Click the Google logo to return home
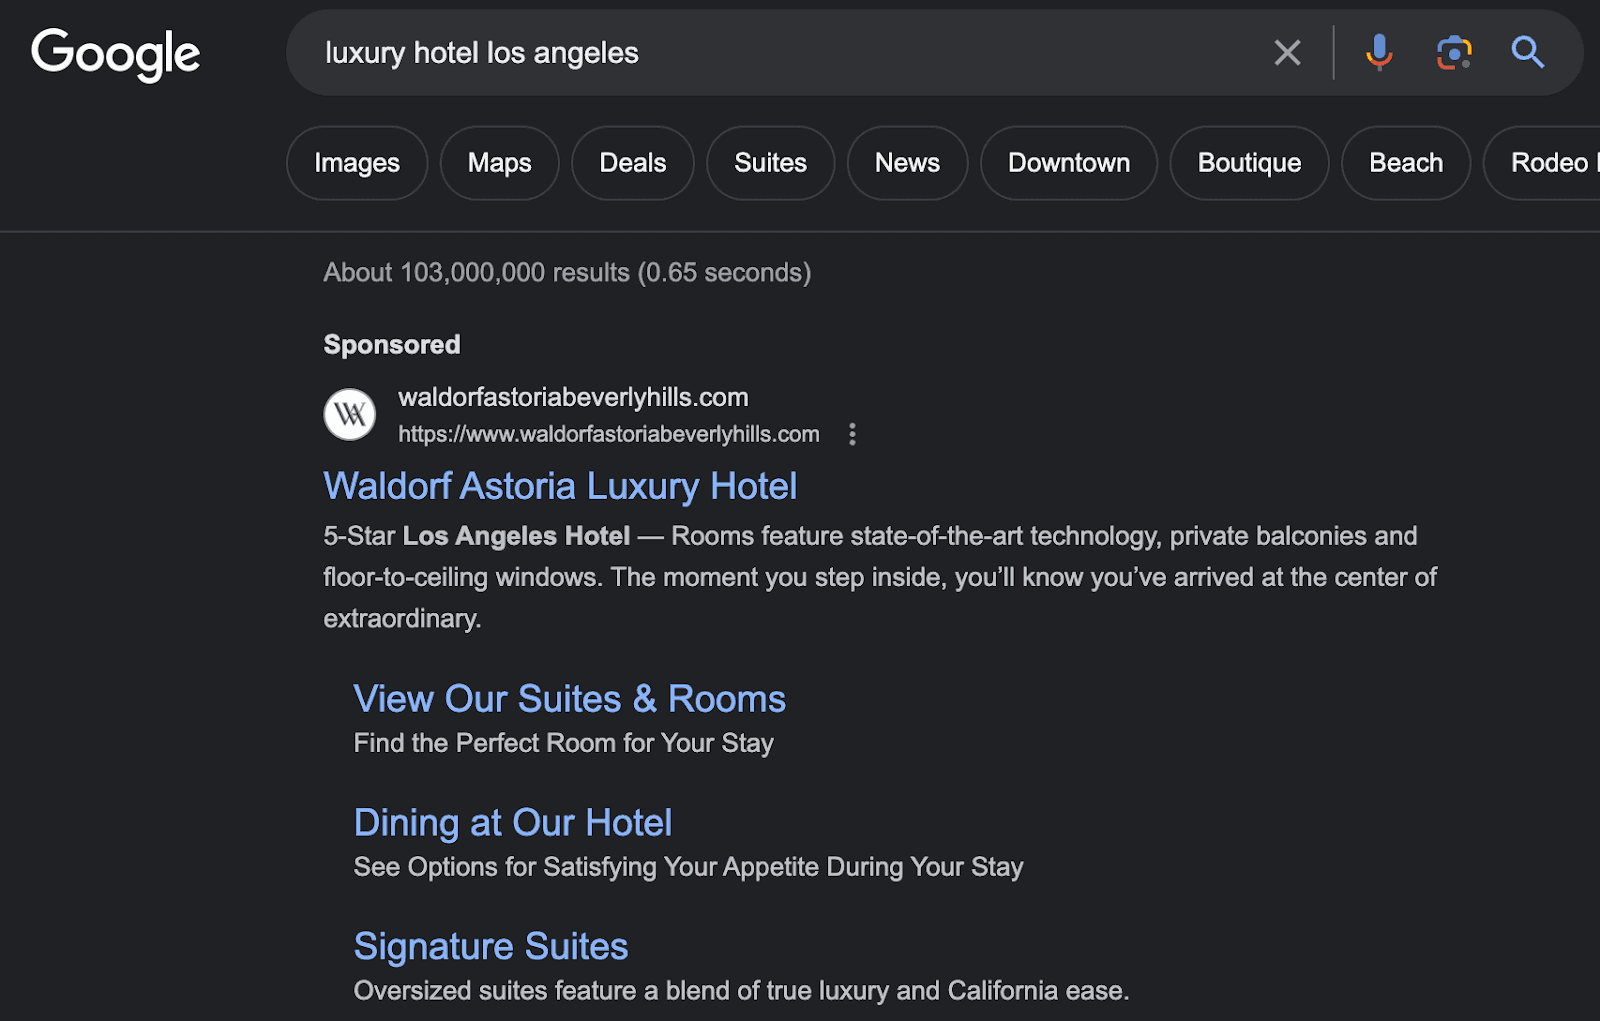Viewport: 1600px width, 1021px height. (116, 54)
